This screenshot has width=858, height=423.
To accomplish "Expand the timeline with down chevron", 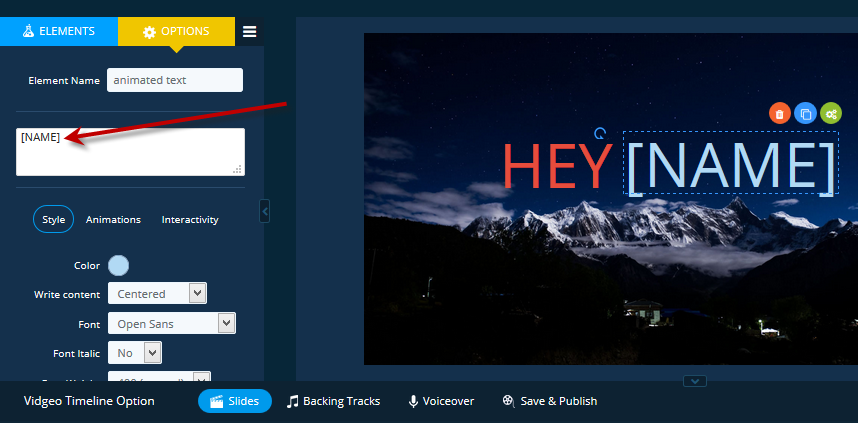I will [x=695, y=381].
